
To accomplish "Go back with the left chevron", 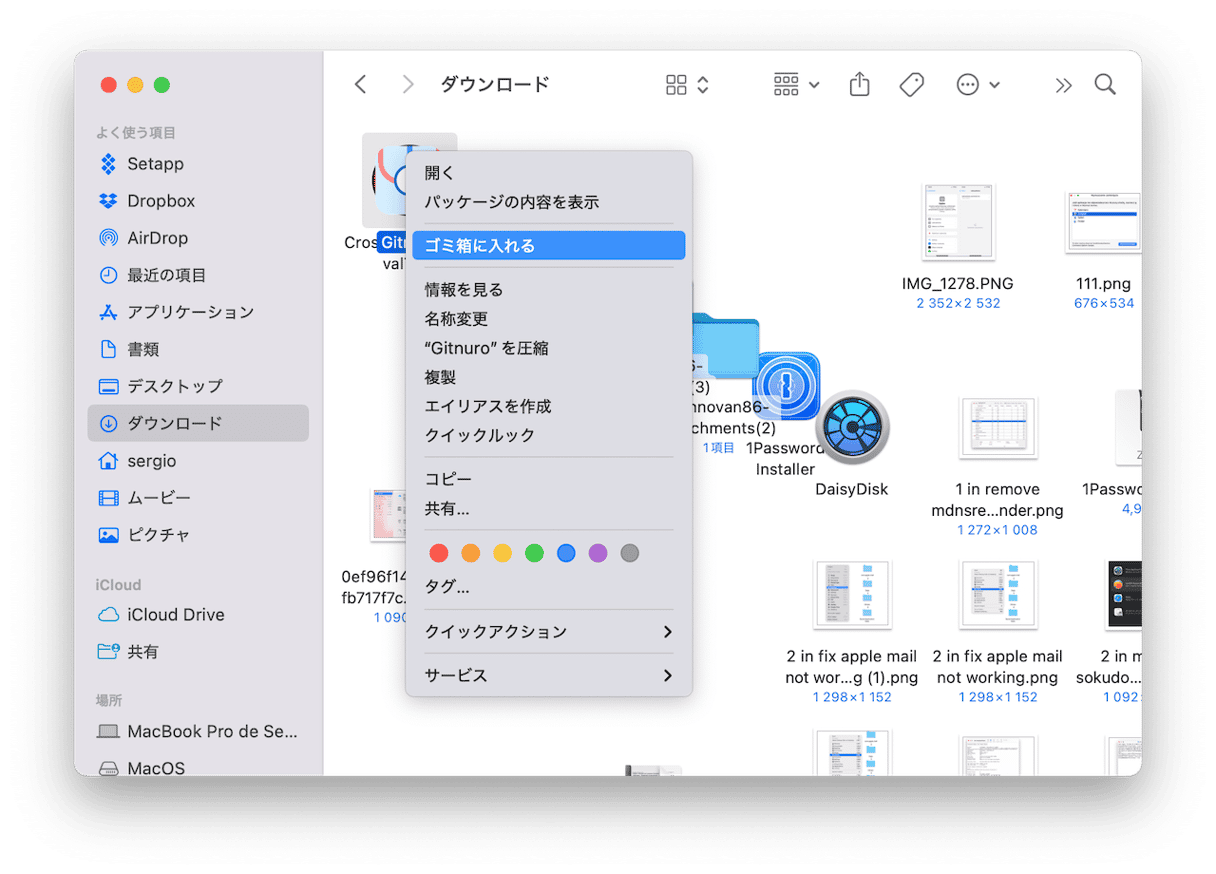I will coord(361,85).
